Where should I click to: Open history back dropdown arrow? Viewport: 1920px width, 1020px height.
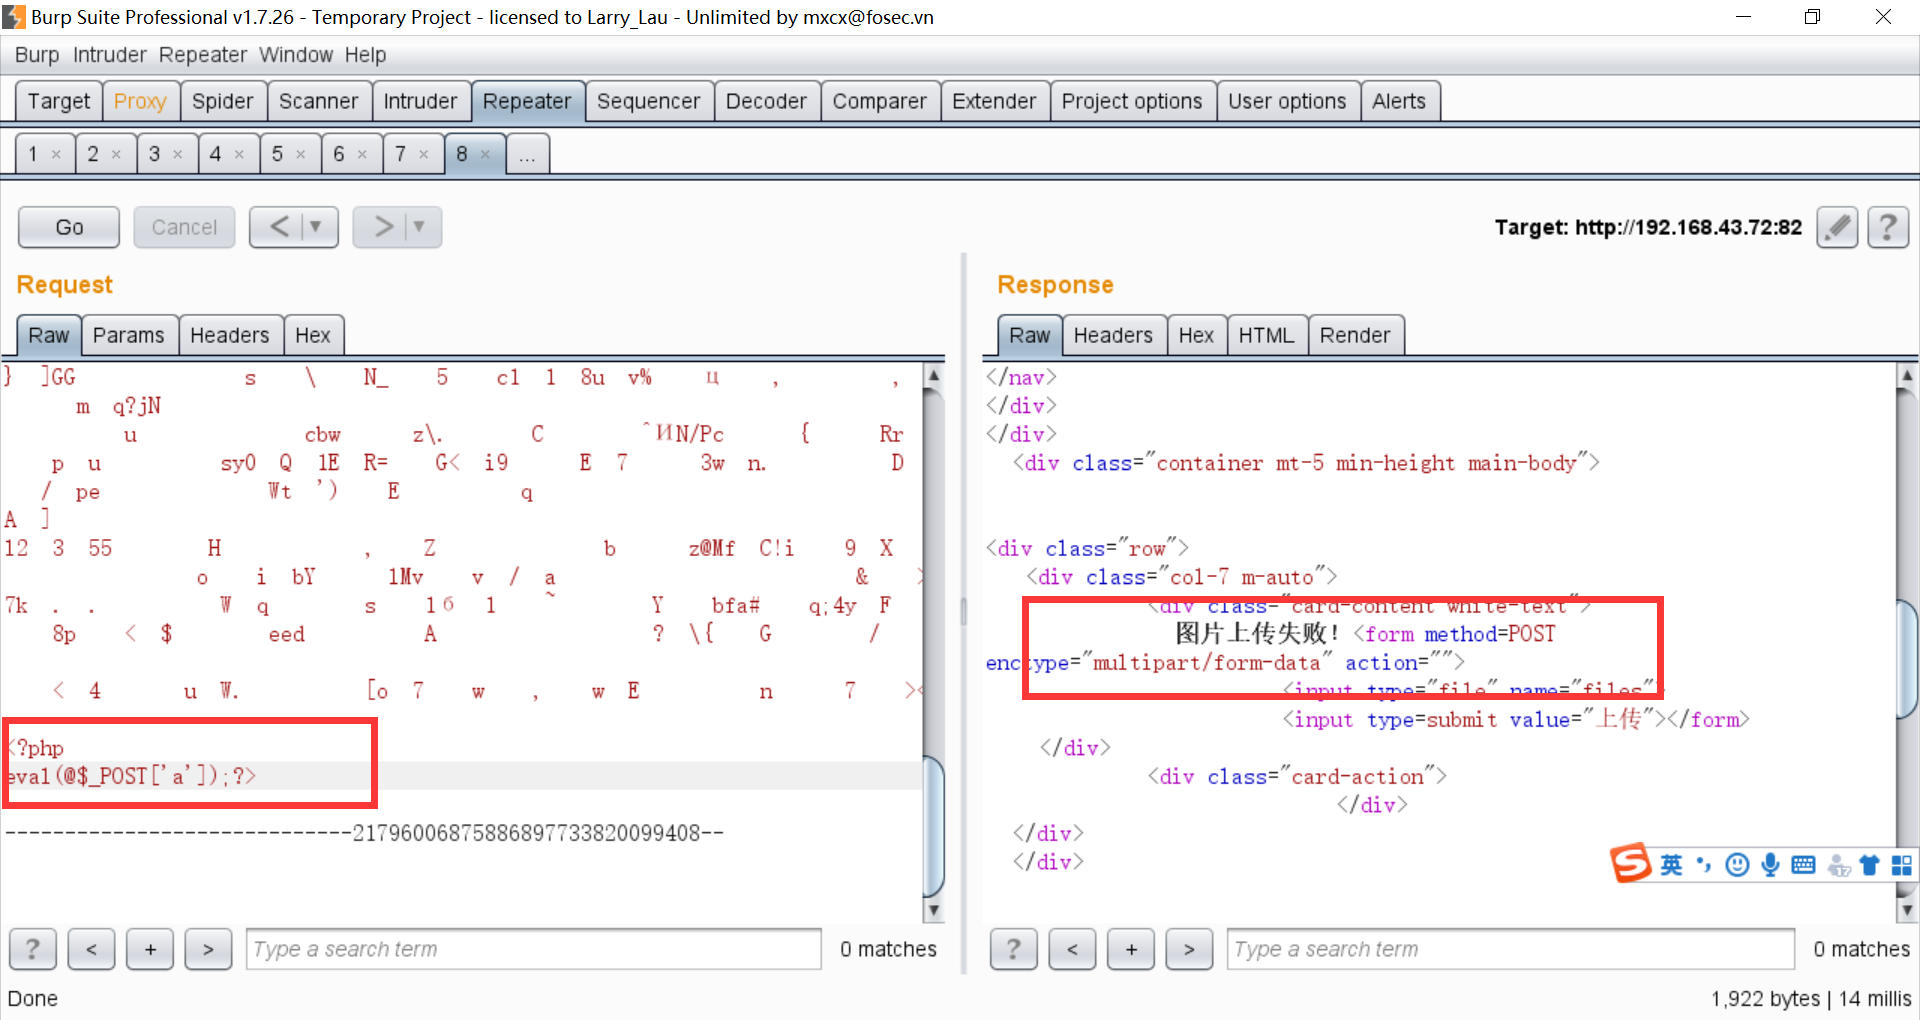pyautogui.click(x=316, y=227)
